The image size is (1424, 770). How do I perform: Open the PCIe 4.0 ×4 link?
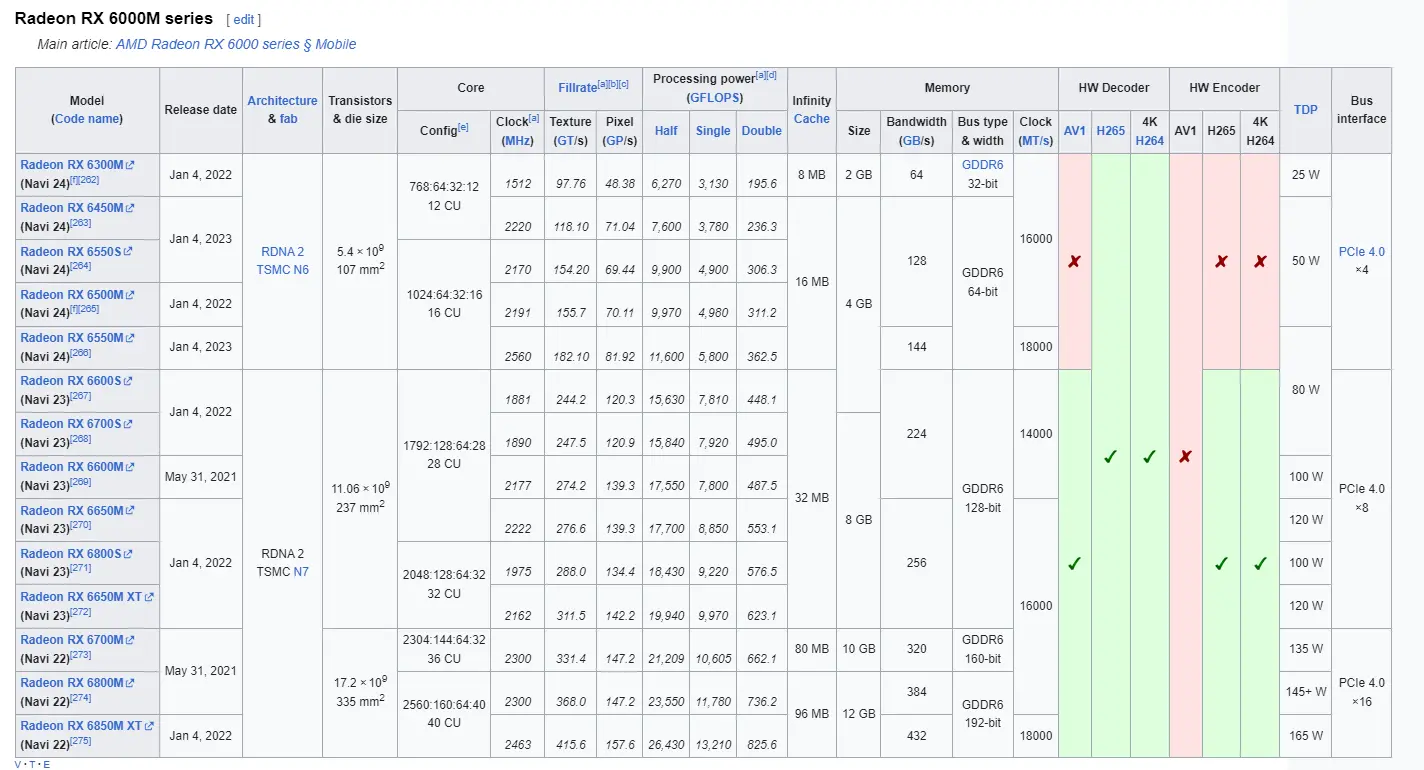point(1362,252)
